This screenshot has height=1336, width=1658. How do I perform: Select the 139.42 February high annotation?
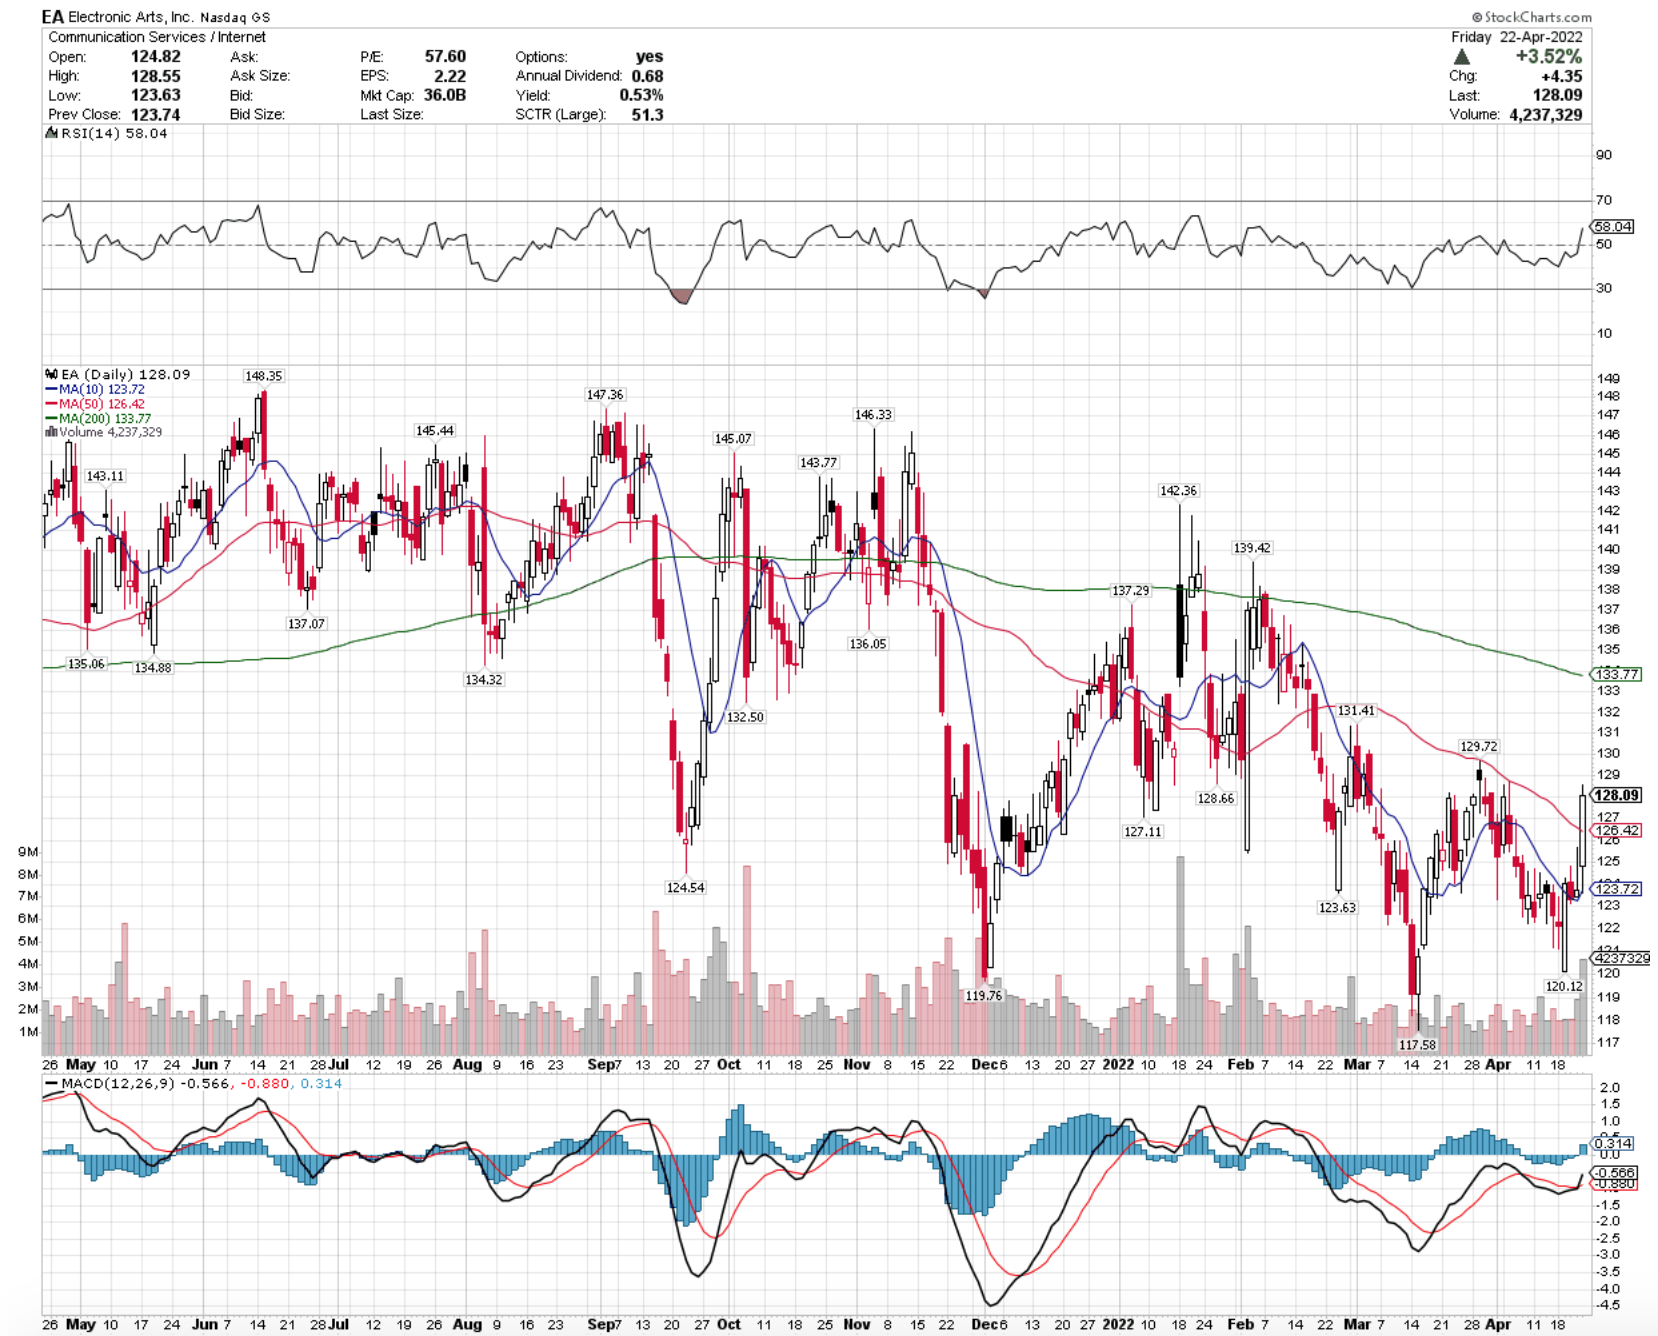1252,548
